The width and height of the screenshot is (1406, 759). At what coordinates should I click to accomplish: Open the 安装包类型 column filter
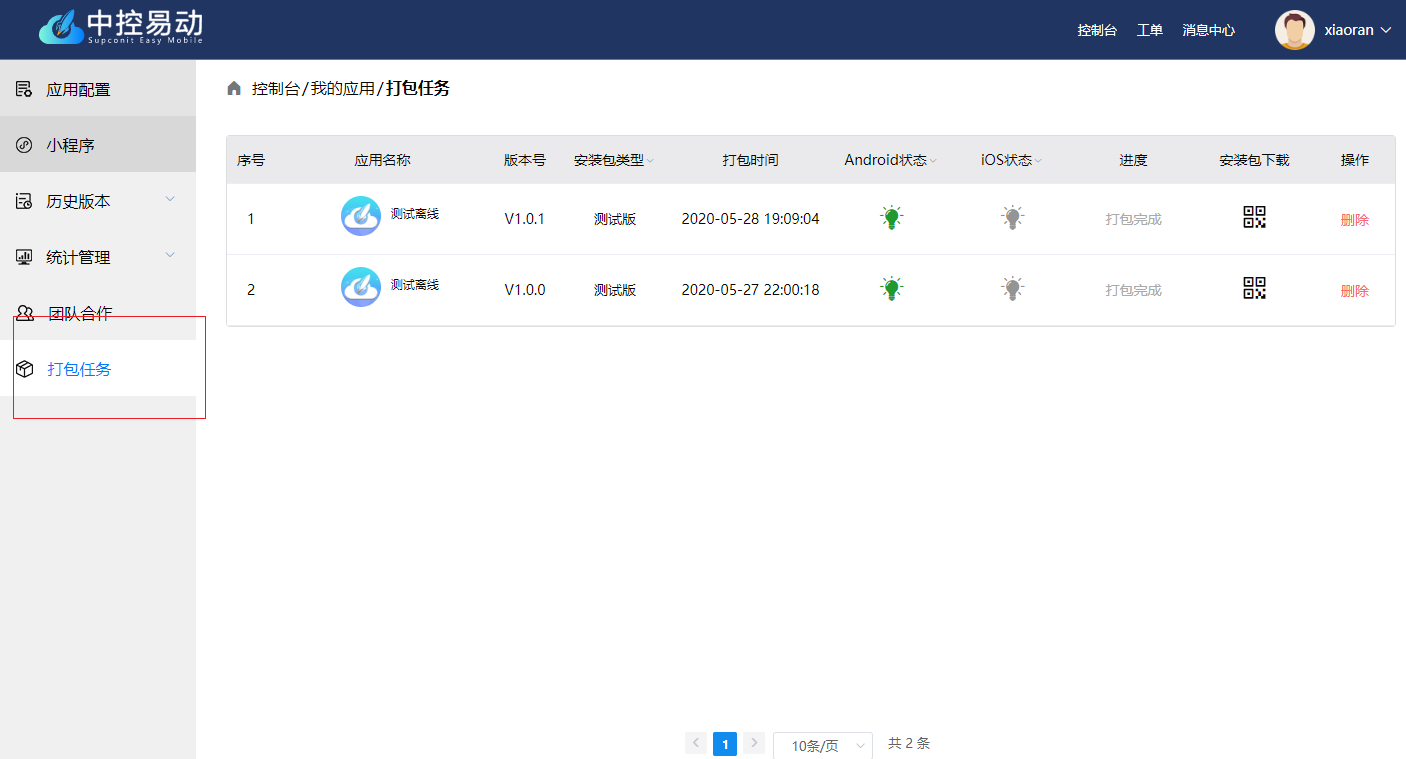point(651,161)
